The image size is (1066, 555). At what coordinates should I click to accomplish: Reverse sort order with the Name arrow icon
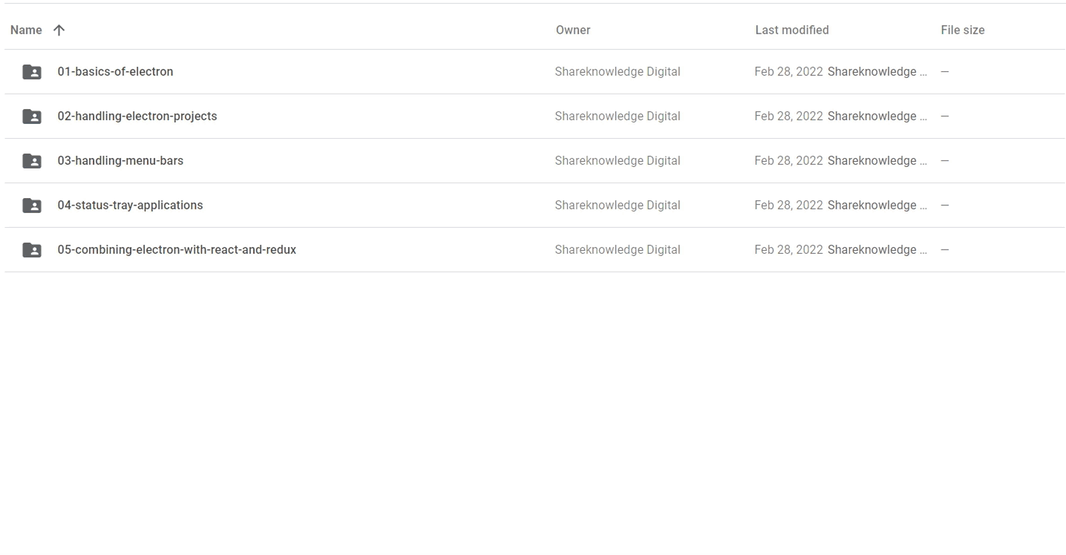[59, 30]
